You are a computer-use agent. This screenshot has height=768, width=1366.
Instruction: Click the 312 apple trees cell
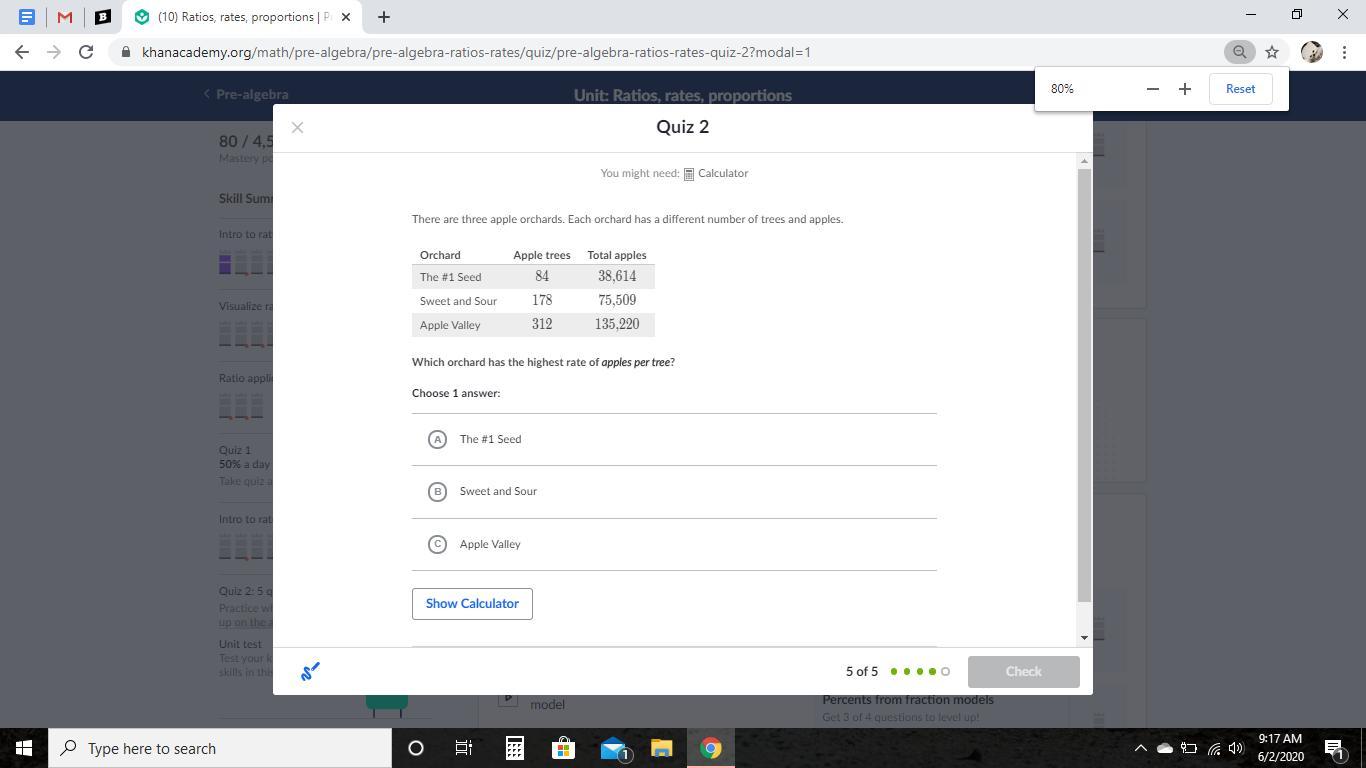[x=542, y=325]
